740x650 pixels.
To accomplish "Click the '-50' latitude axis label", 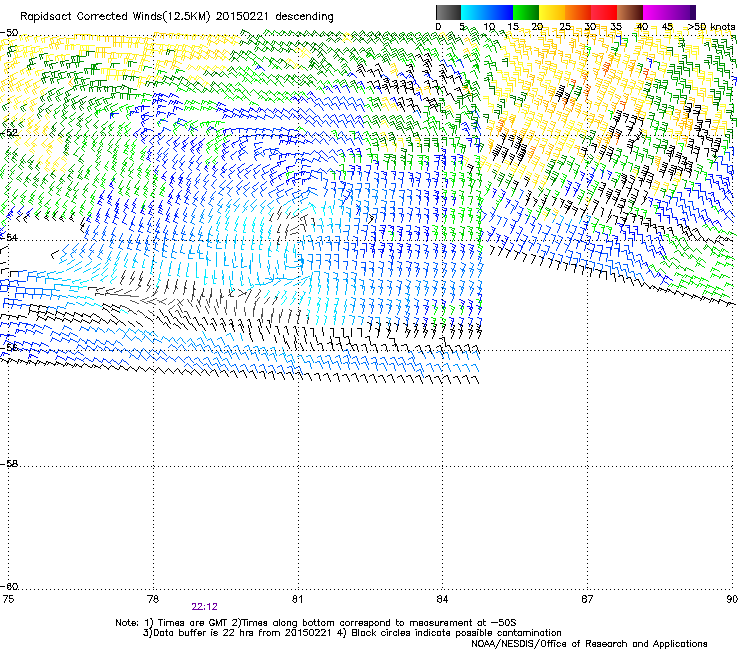I will pyautogui.click(x=9, y=33).
